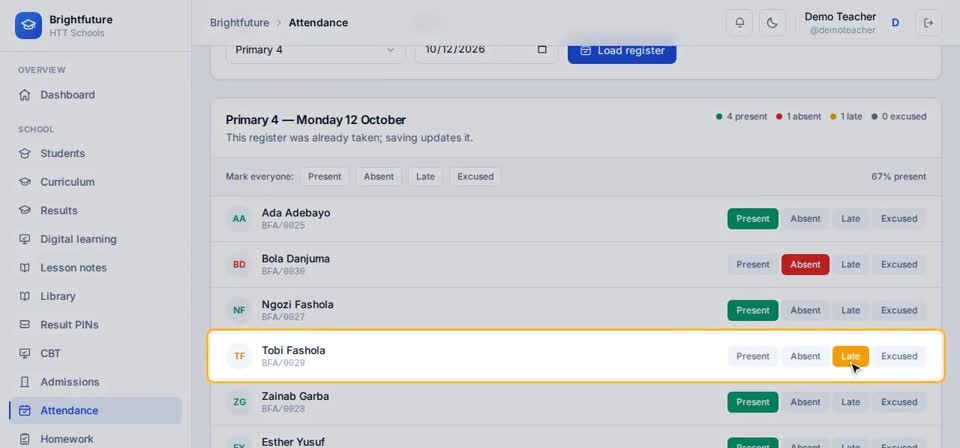Click the 0 excused summary indicator
This screenshot has width=960, height=448.
[899, 116]
